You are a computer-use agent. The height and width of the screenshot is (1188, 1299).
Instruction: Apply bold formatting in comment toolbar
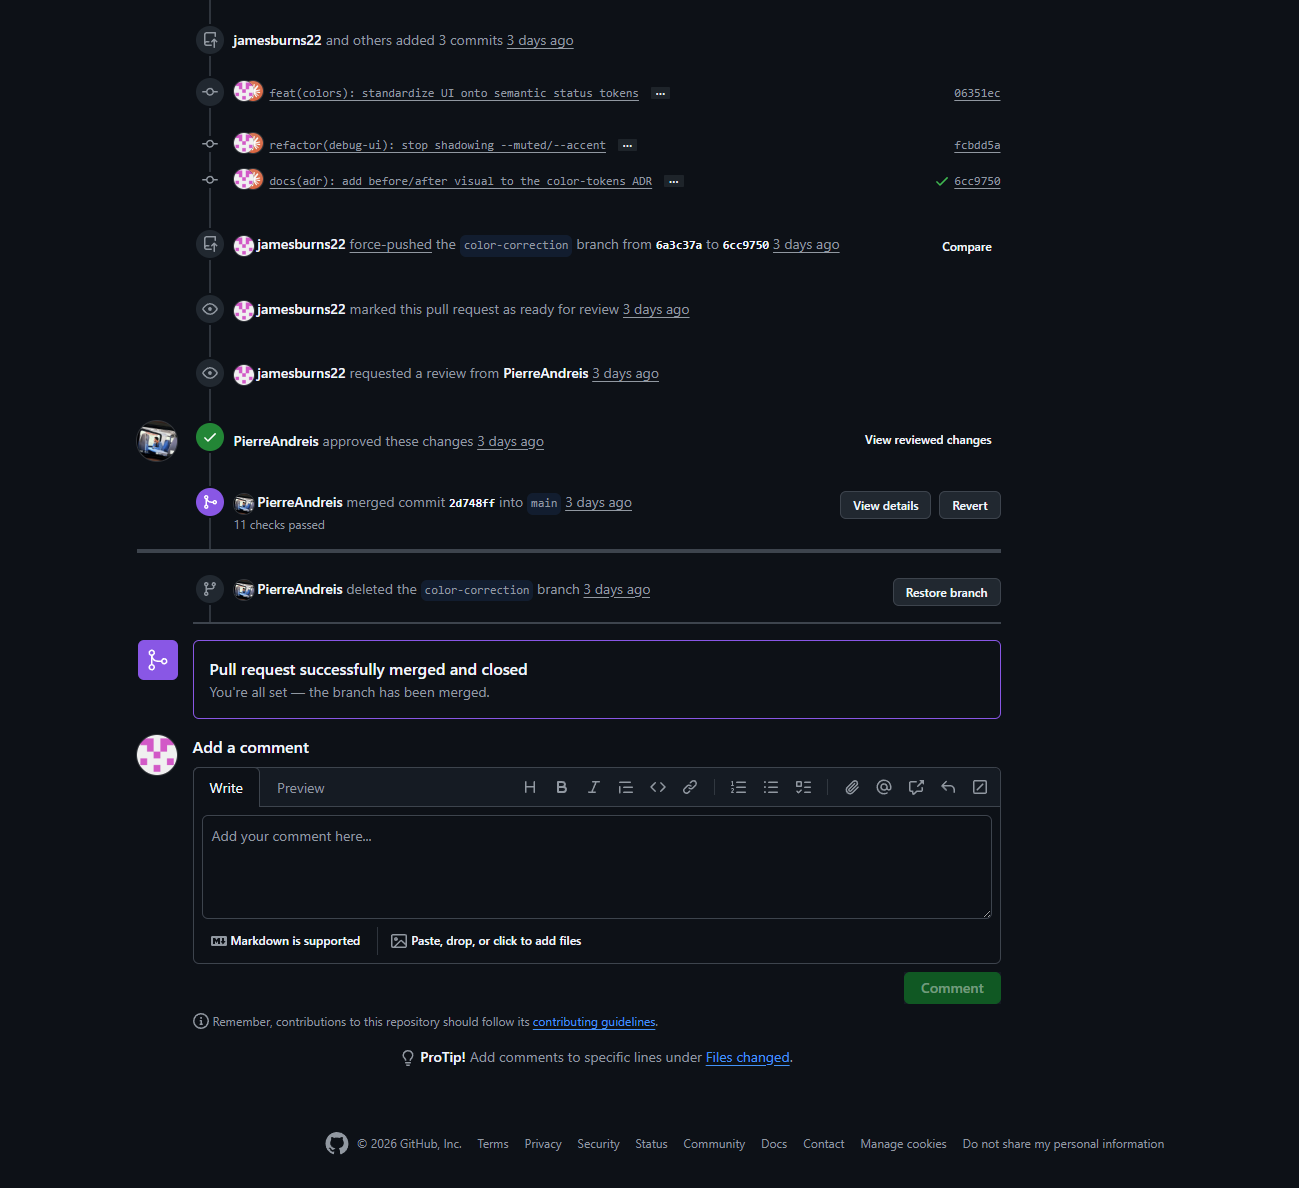coord(562,788)
